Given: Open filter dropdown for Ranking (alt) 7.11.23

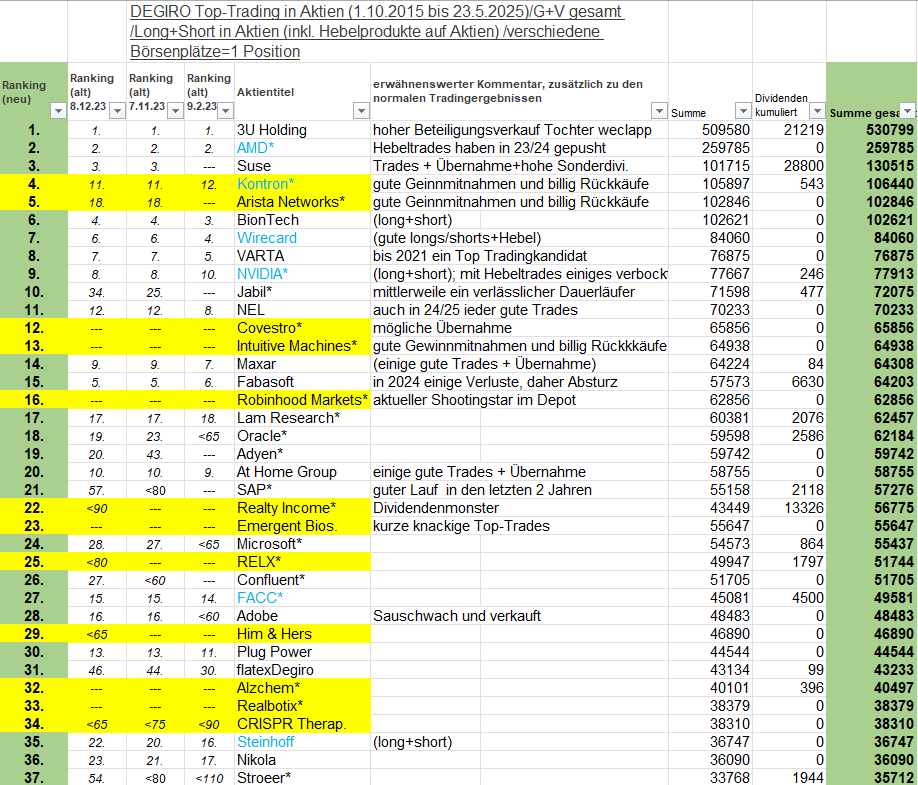Looking at the screenshot, I should pos(175,110).
